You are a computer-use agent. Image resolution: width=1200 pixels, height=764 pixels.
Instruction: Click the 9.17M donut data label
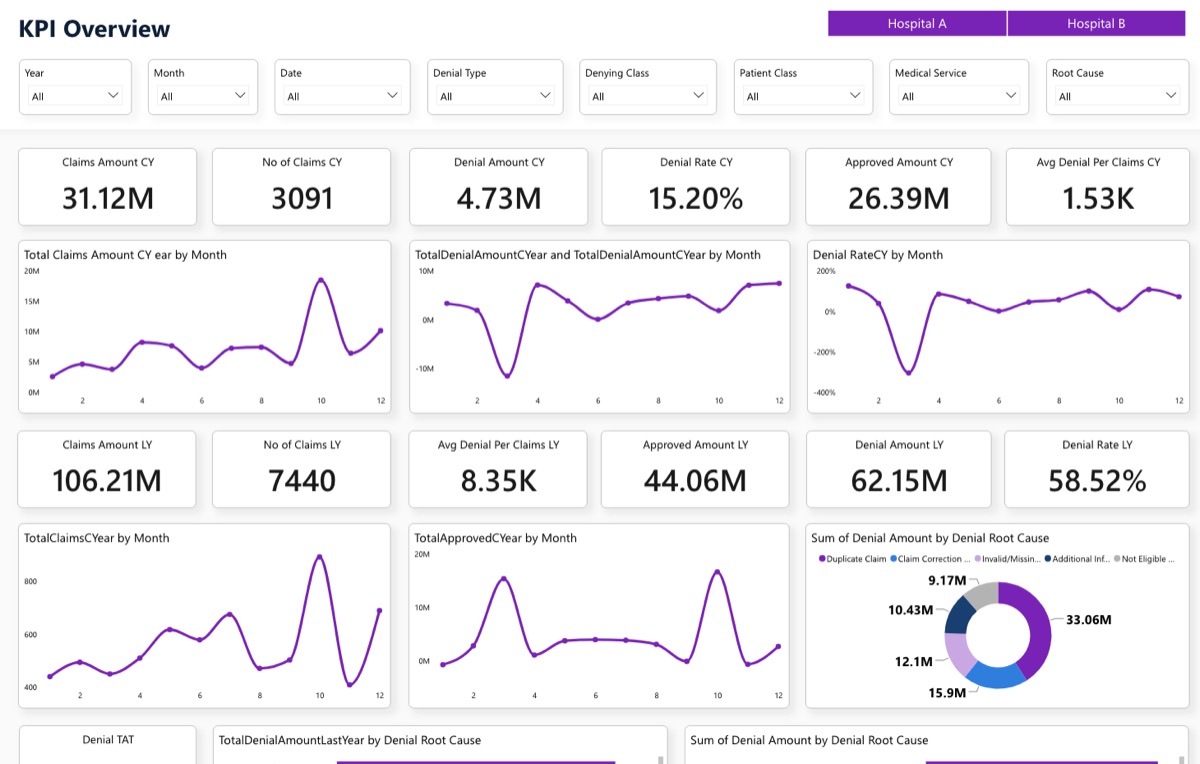947,581
